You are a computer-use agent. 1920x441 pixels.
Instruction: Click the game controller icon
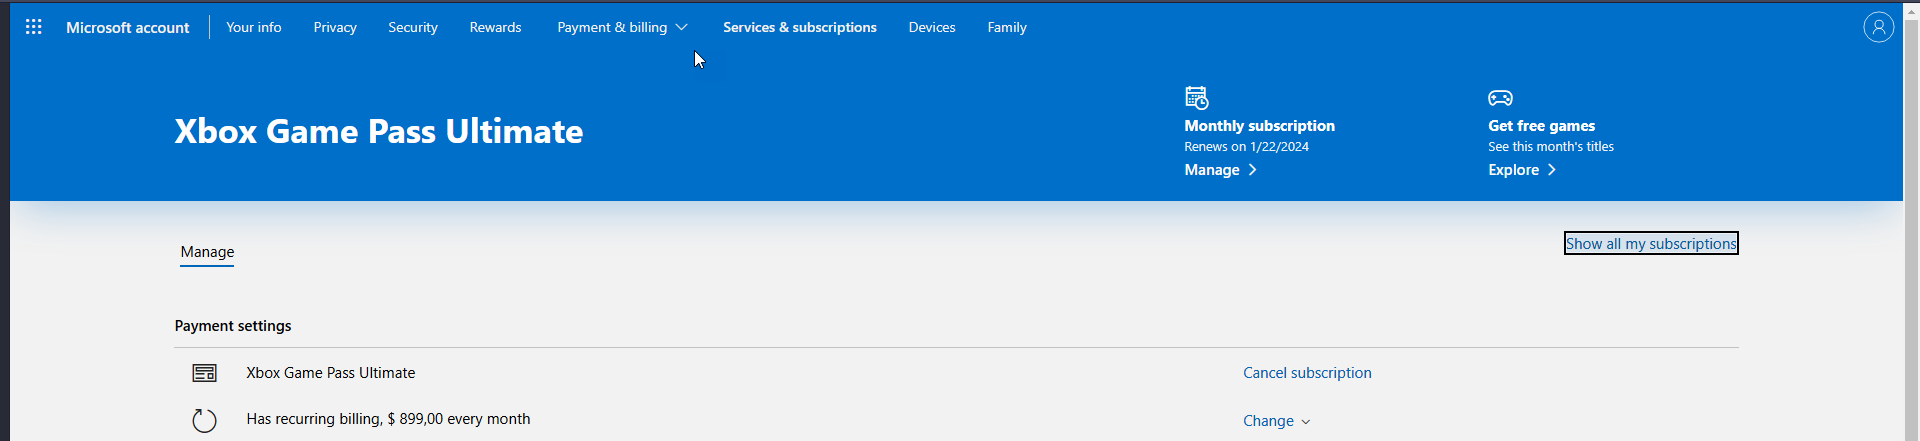point(1500,97)
